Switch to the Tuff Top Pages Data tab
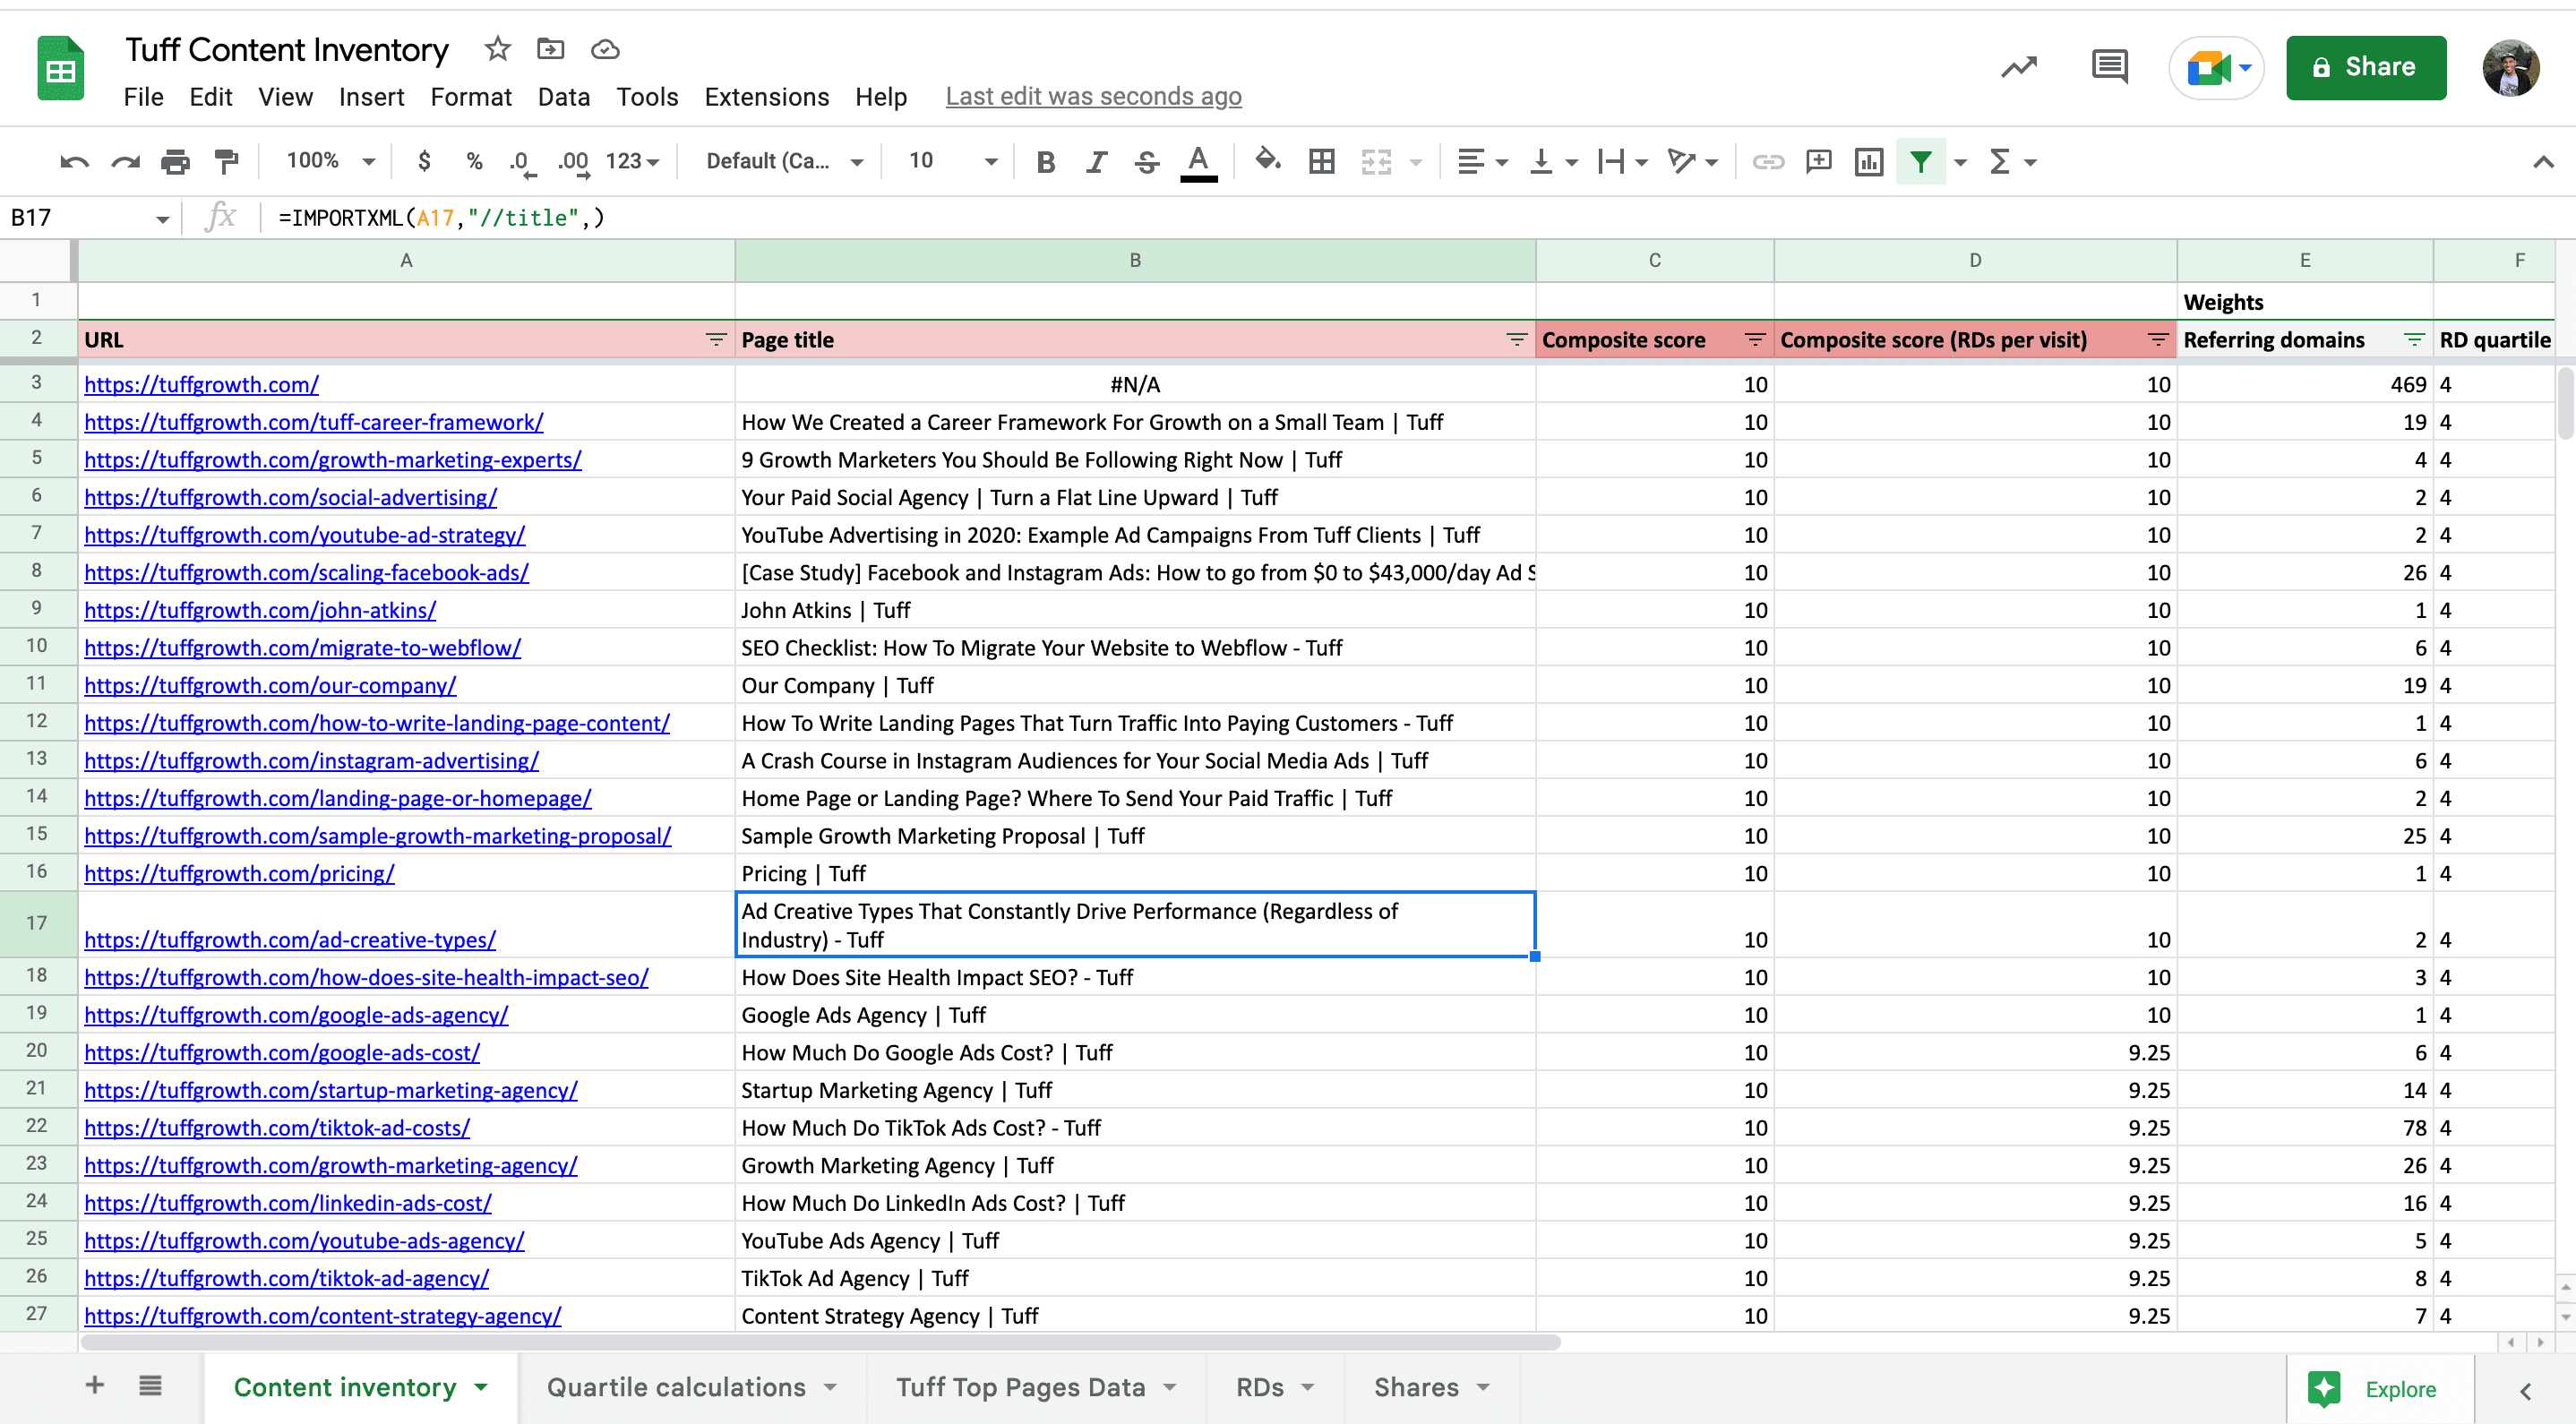The width and height of the screenshot is (2576, 1424). point(1020,1387)
